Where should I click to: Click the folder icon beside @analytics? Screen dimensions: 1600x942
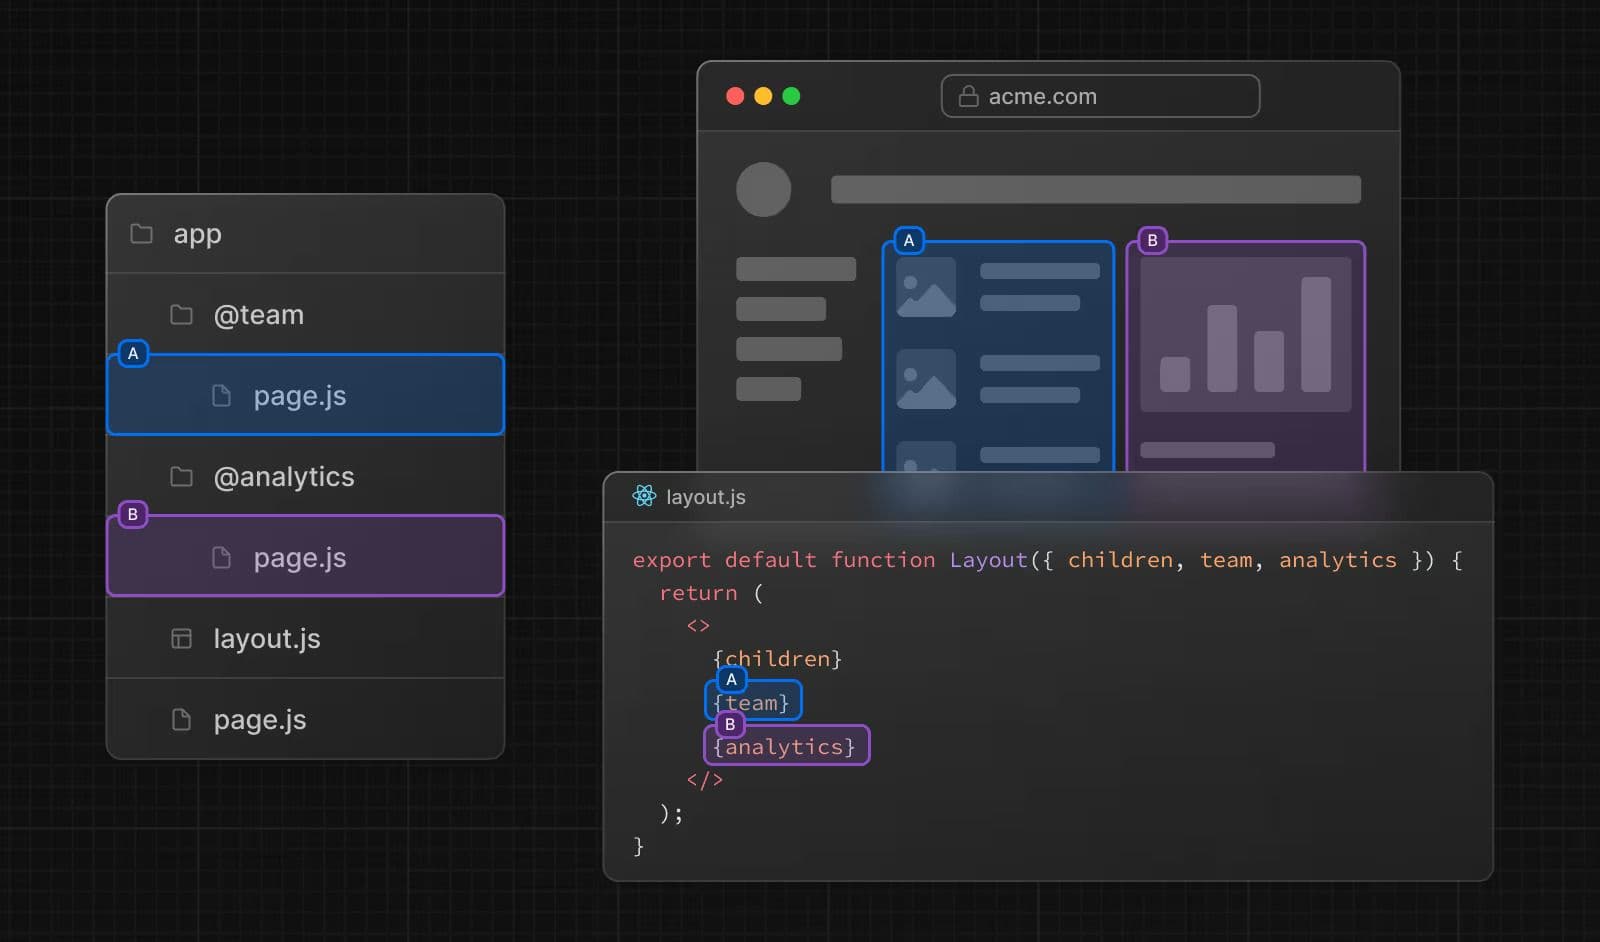(182, 477)
